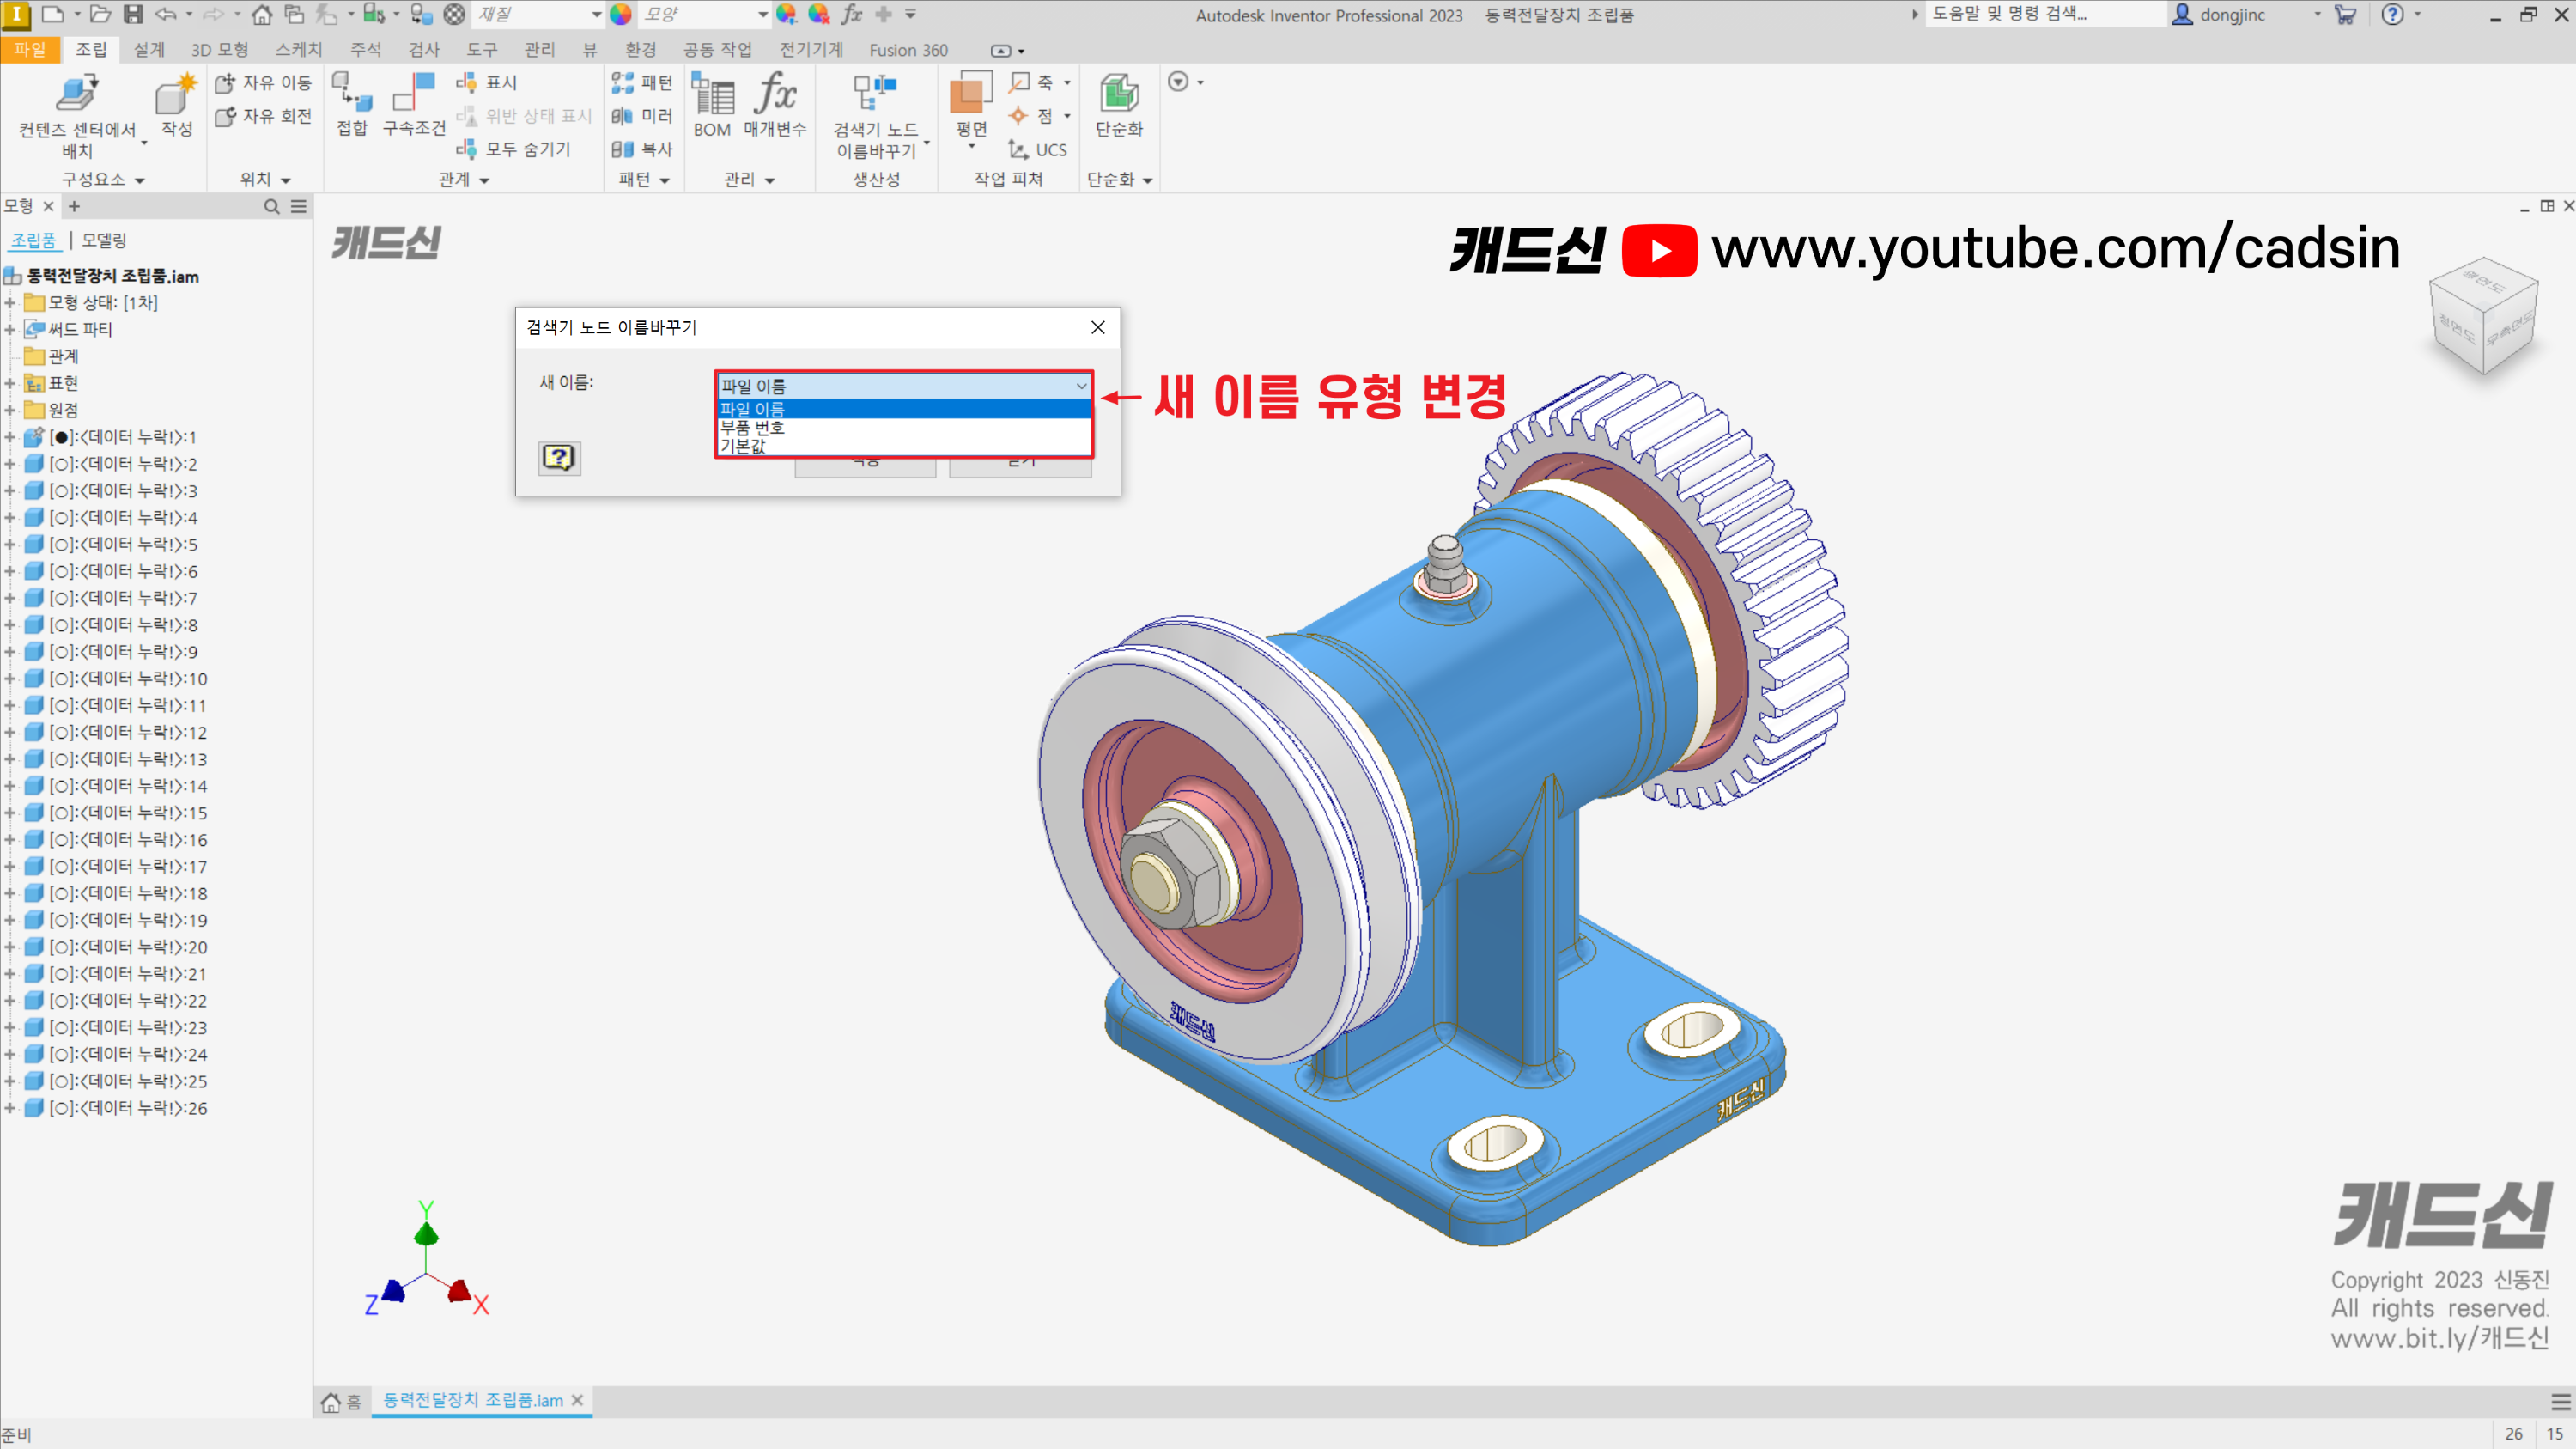Click the UCS tool
Screen dimensions: 2576x1449
coord(1038,149)
